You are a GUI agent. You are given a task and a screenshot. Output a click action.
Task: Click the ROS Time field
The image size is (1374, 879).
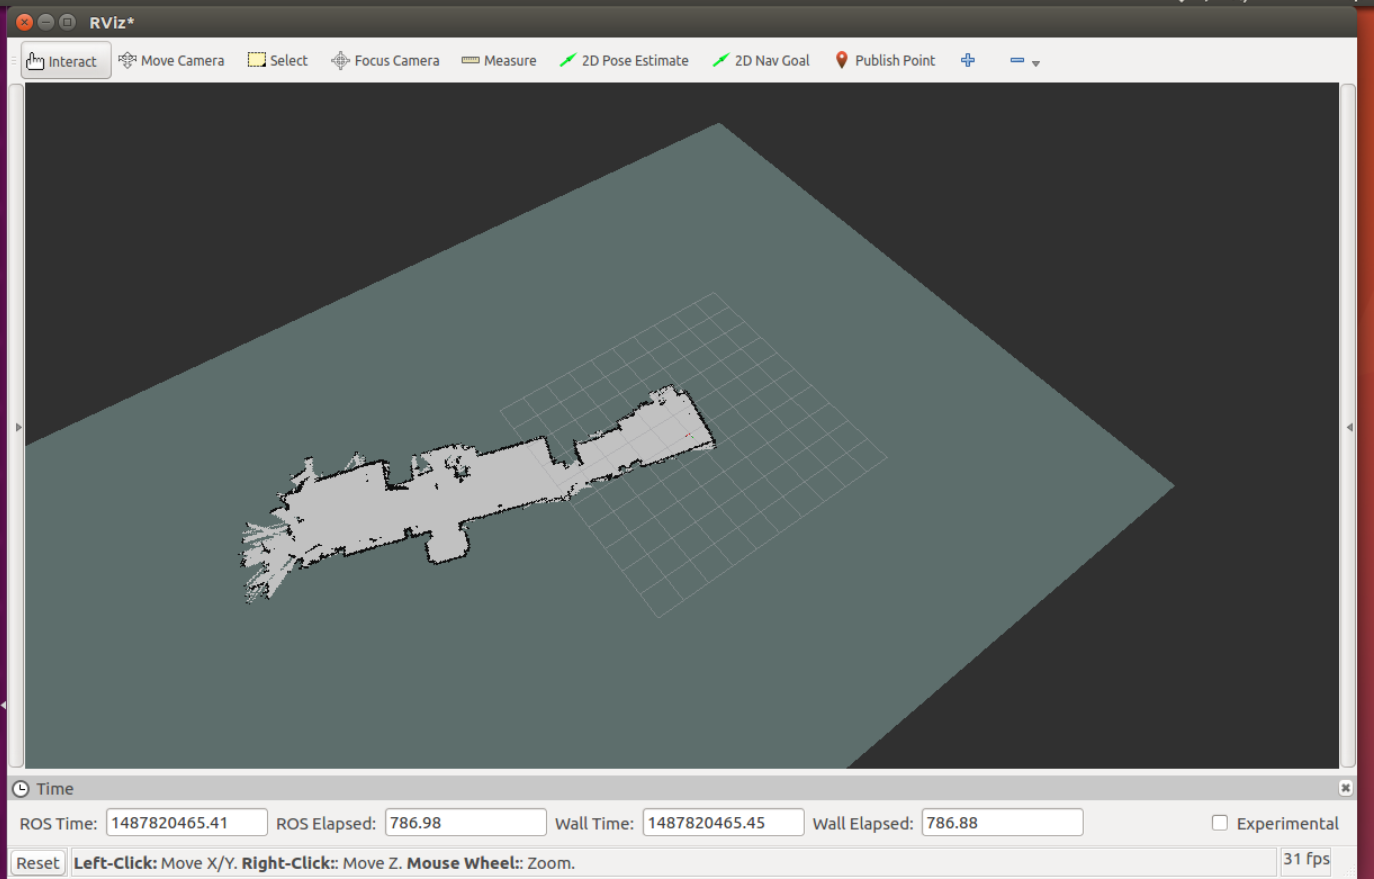187,823
